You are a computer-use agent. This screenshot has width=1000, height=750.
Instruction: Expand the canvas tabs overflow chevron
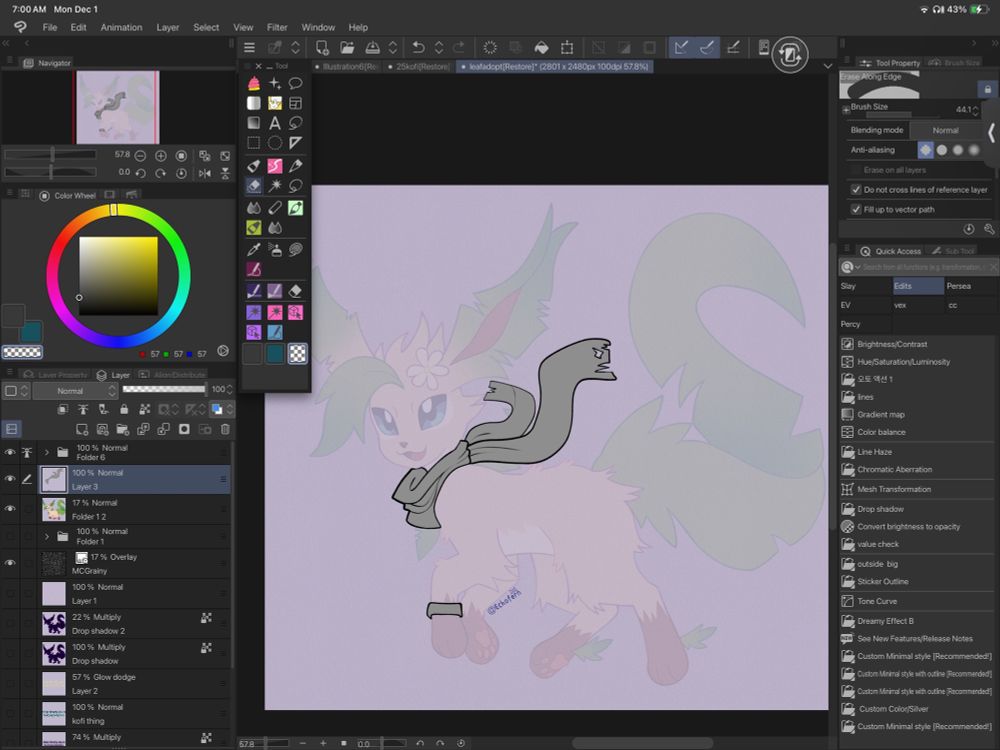[x=828, y=66]
